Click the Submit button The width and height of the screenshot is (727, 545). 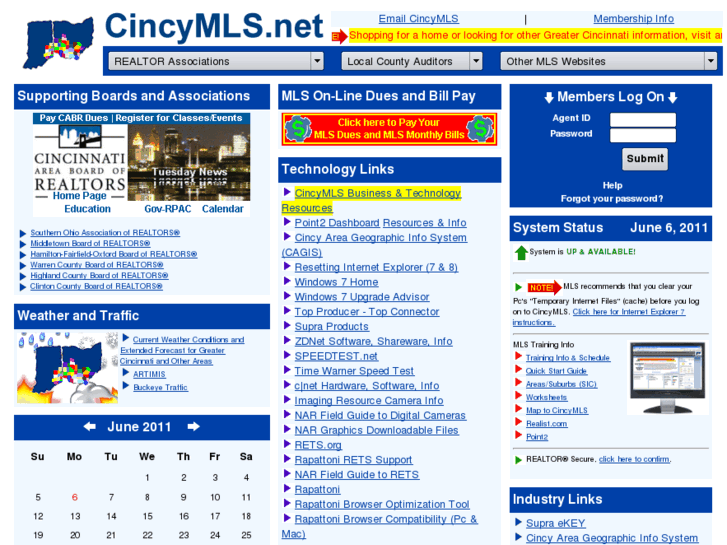[x=645, y=159]
